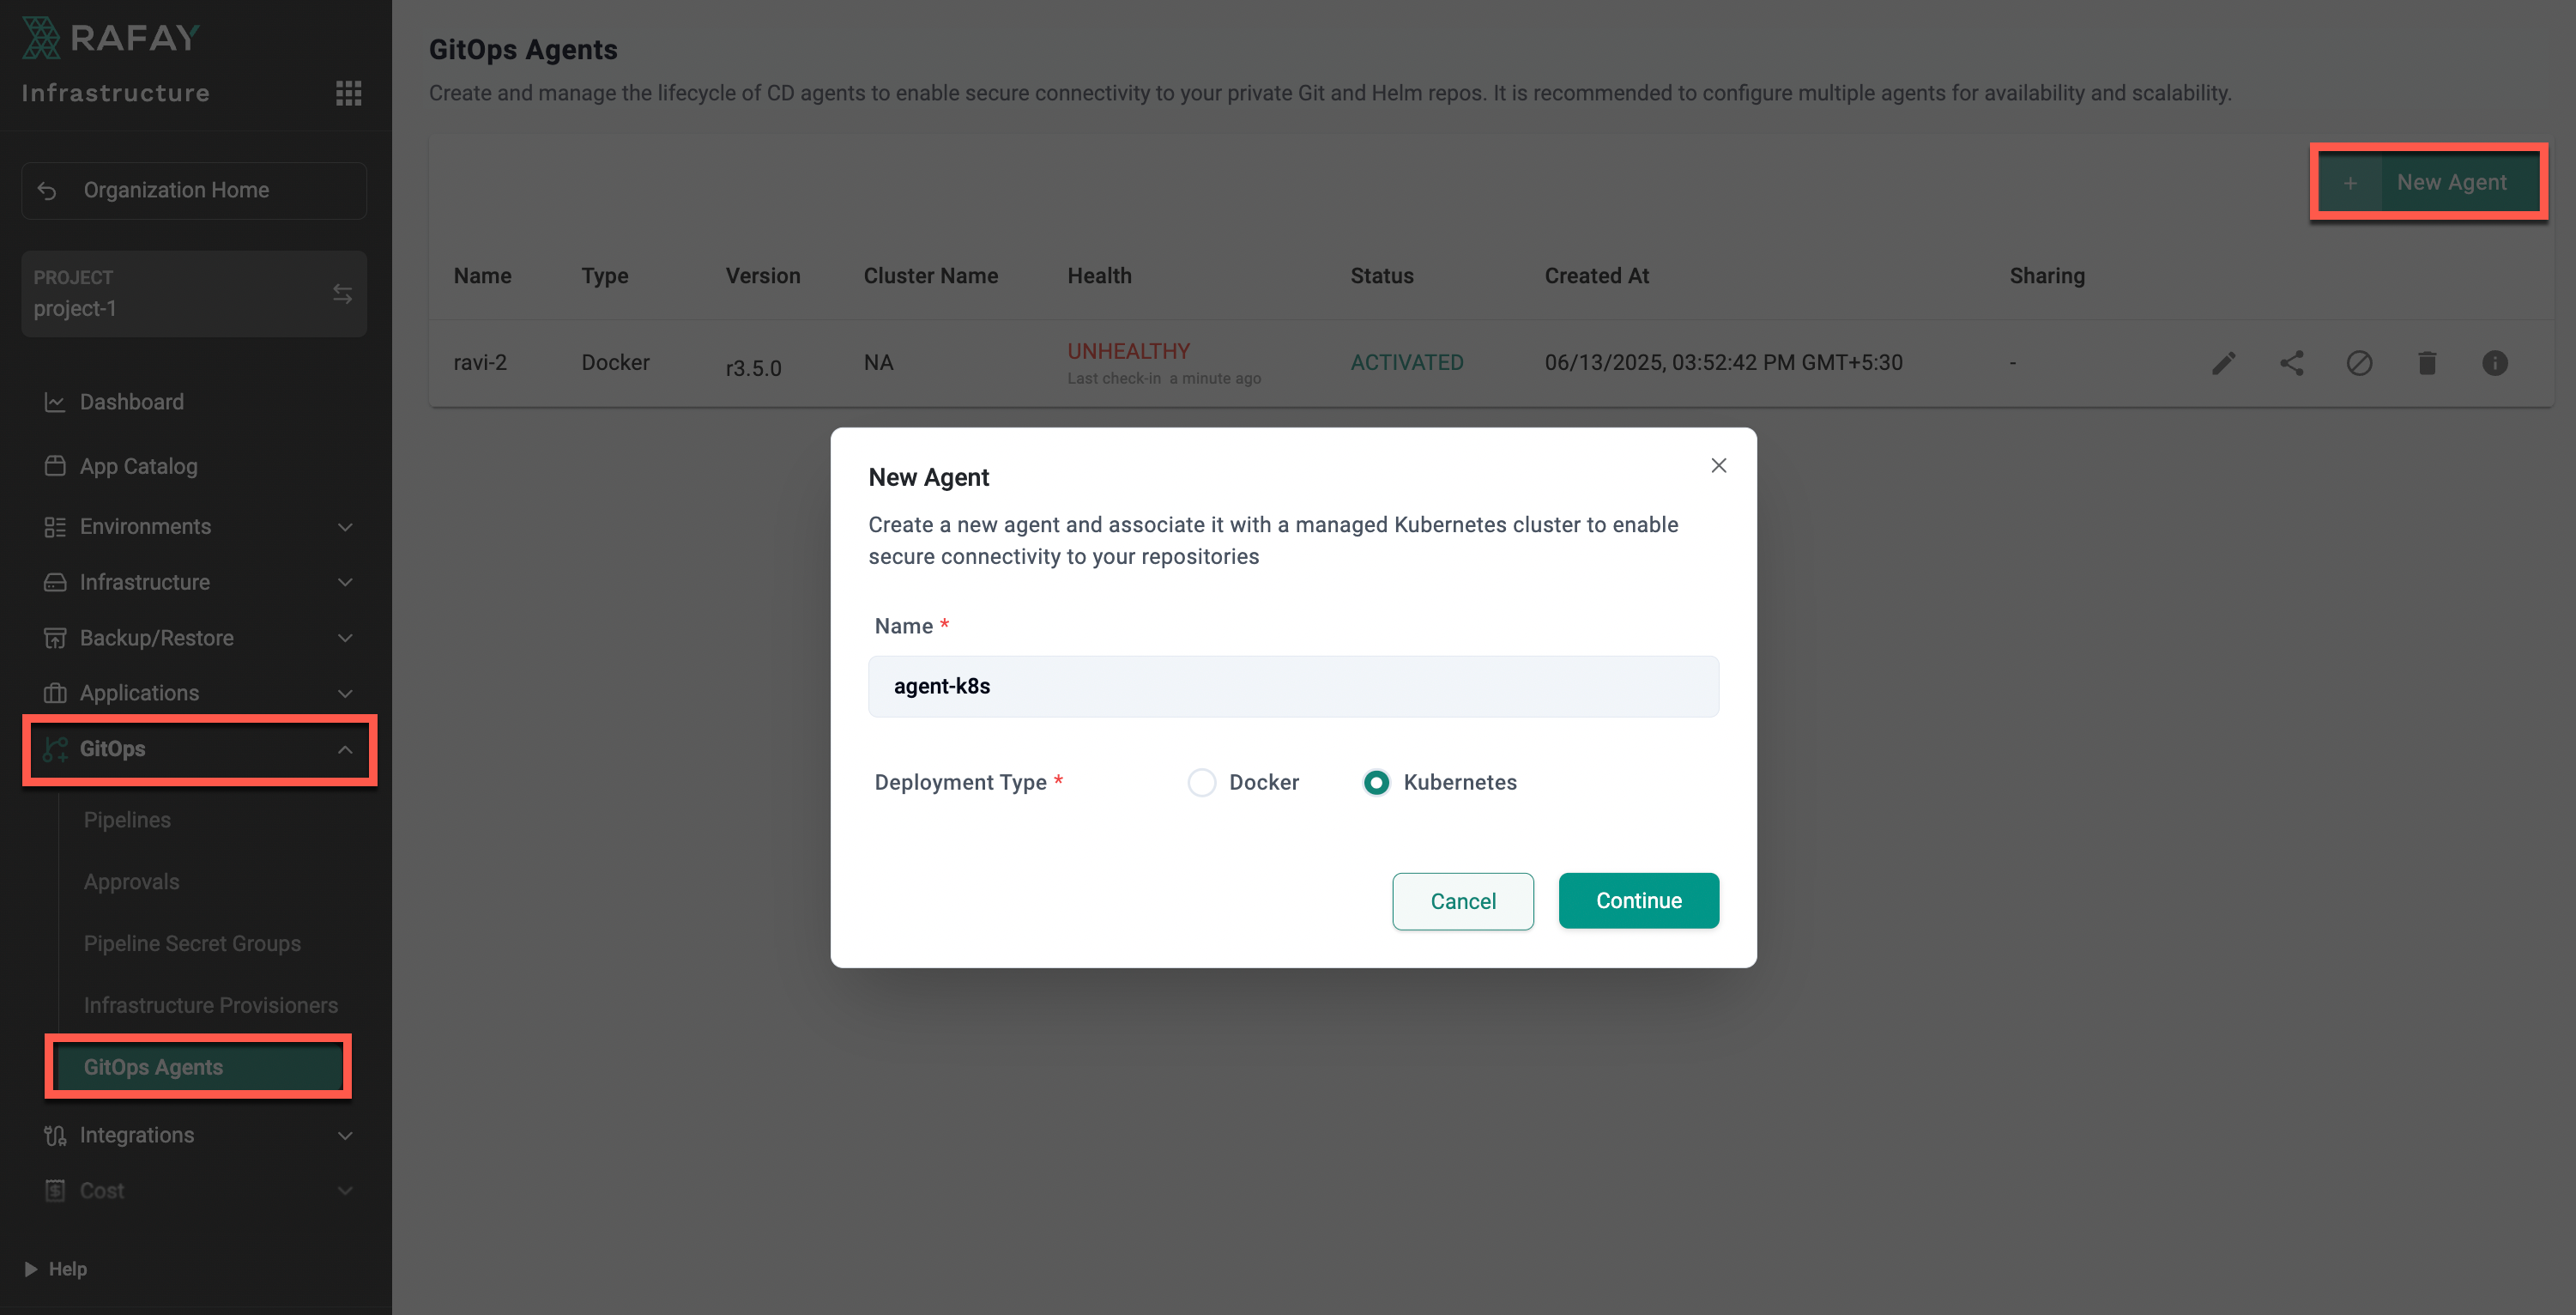Click the Name input field with agent-k8s

click(1293, 686)
